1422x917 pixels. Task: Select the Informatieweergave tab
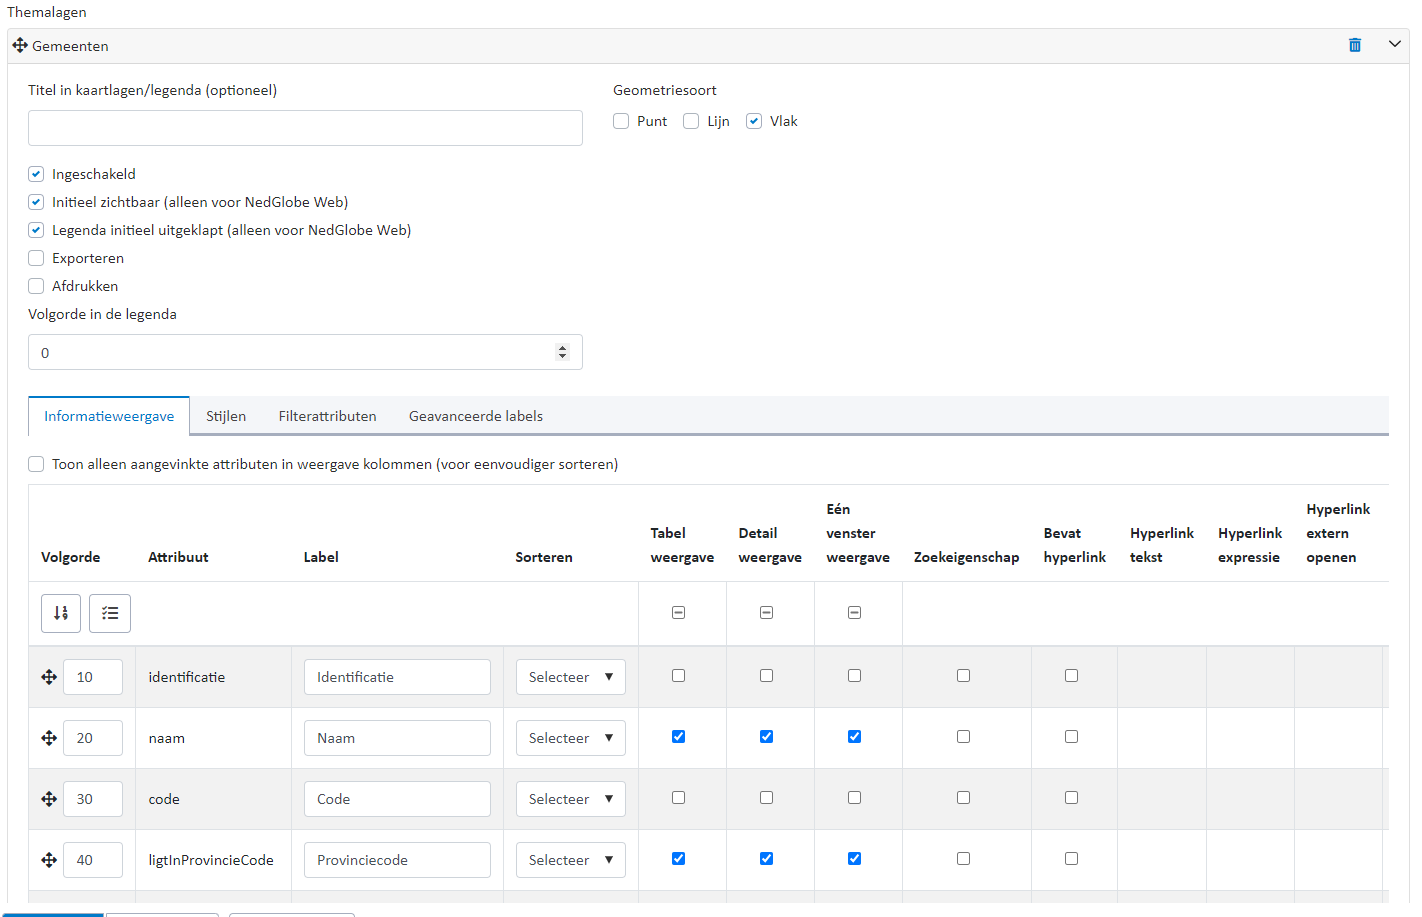pos(109,416)
